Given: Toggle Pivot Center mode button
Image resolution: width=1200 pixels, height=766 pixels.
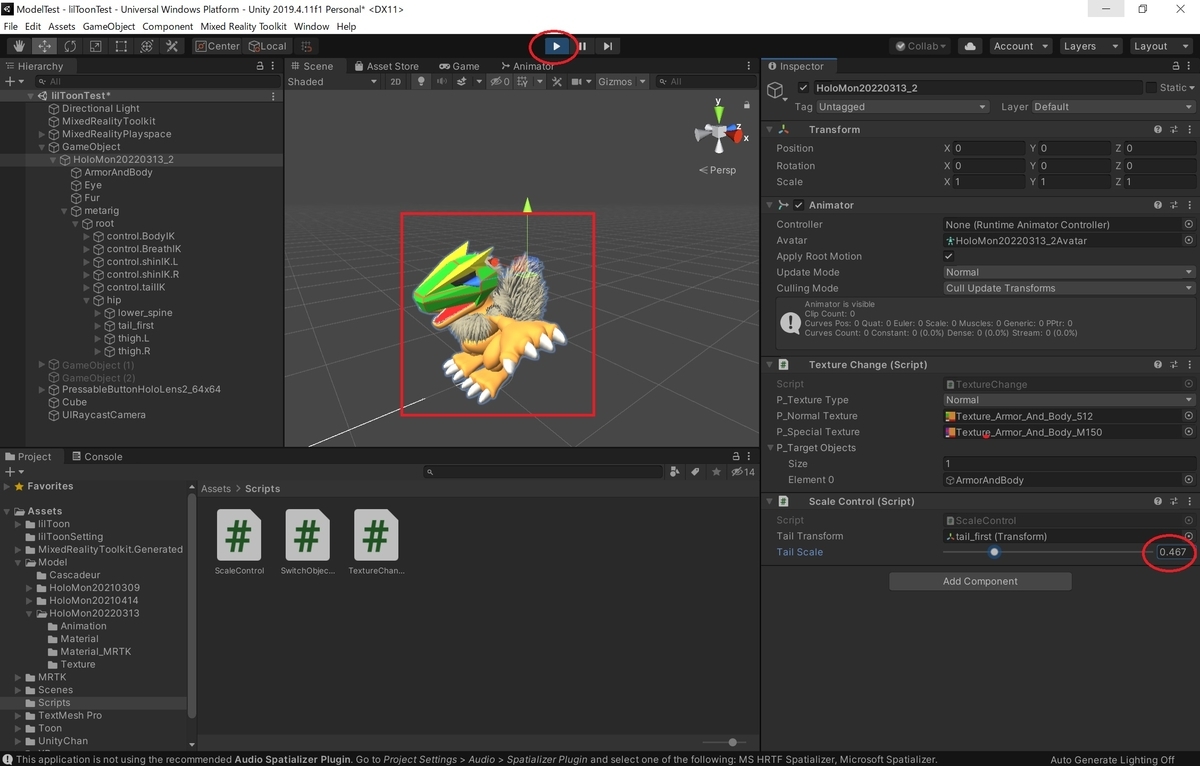Looking at the screenshot, I should [x=217, y=46].
